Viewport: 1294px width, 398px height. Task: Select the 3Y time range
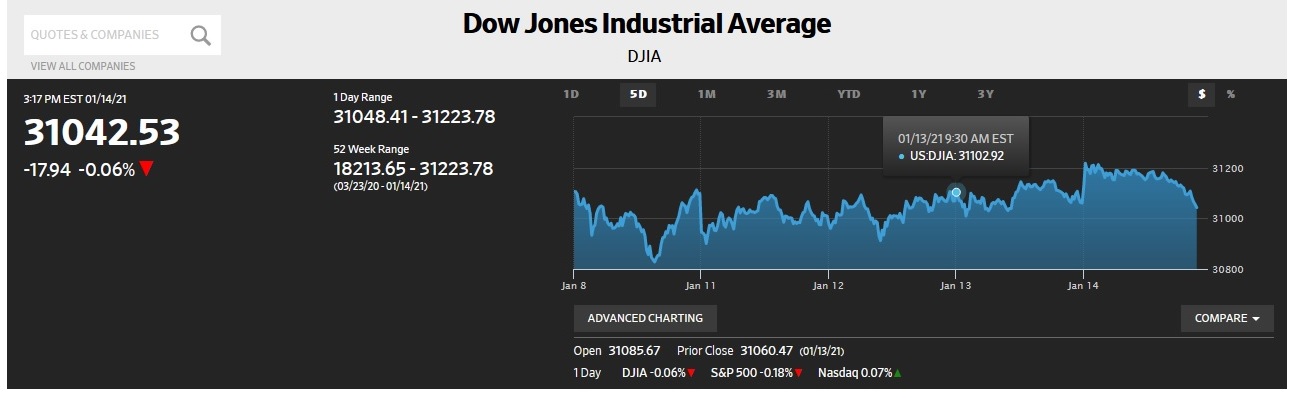pos(985,94)
